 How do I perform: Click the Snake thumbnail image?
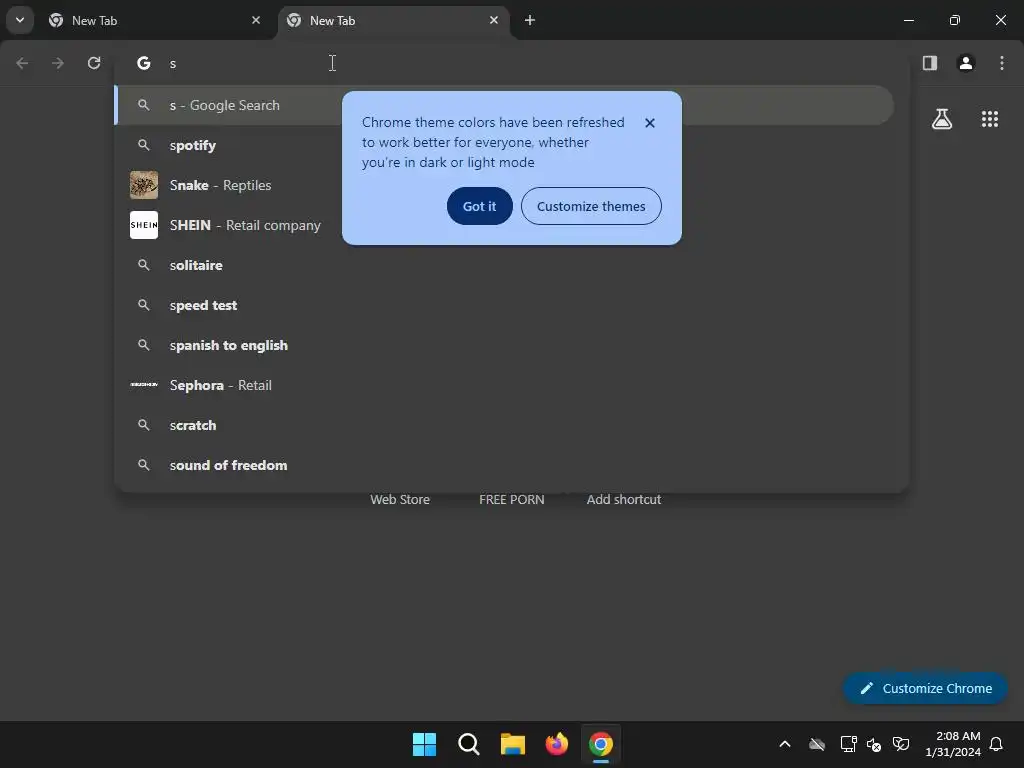[144, 185]
